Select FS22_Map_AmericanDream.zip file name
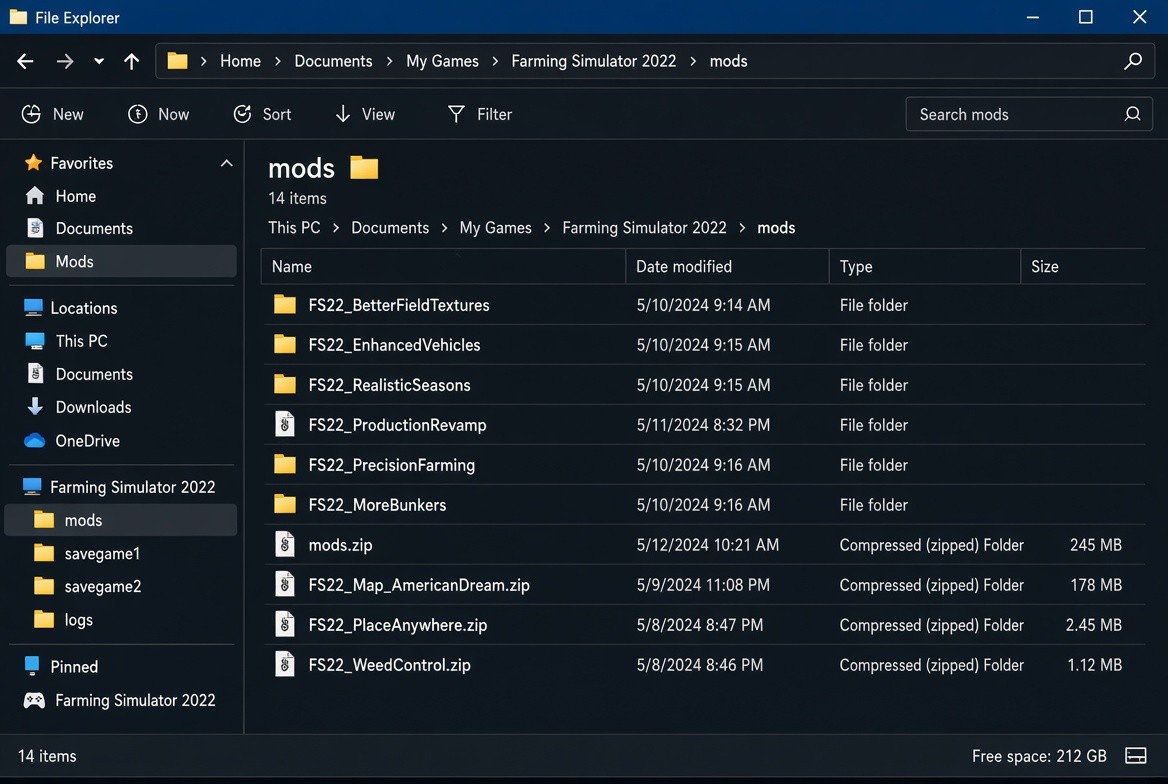The height and width of the screenshot is (784, 1168). point(419,585)
